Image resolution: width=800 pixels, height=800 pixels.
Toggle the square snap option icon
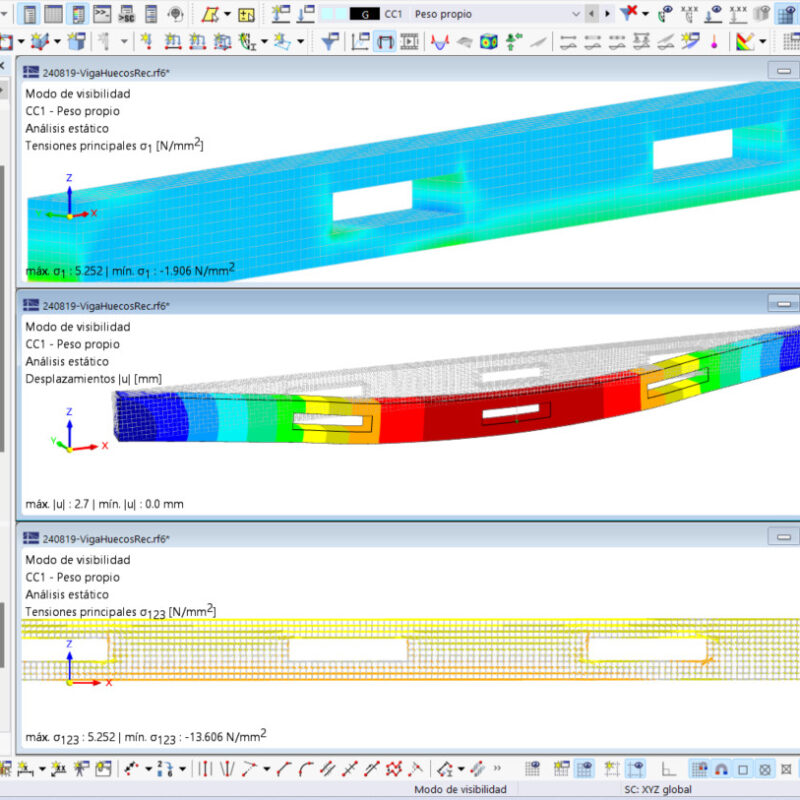[743, 769]
